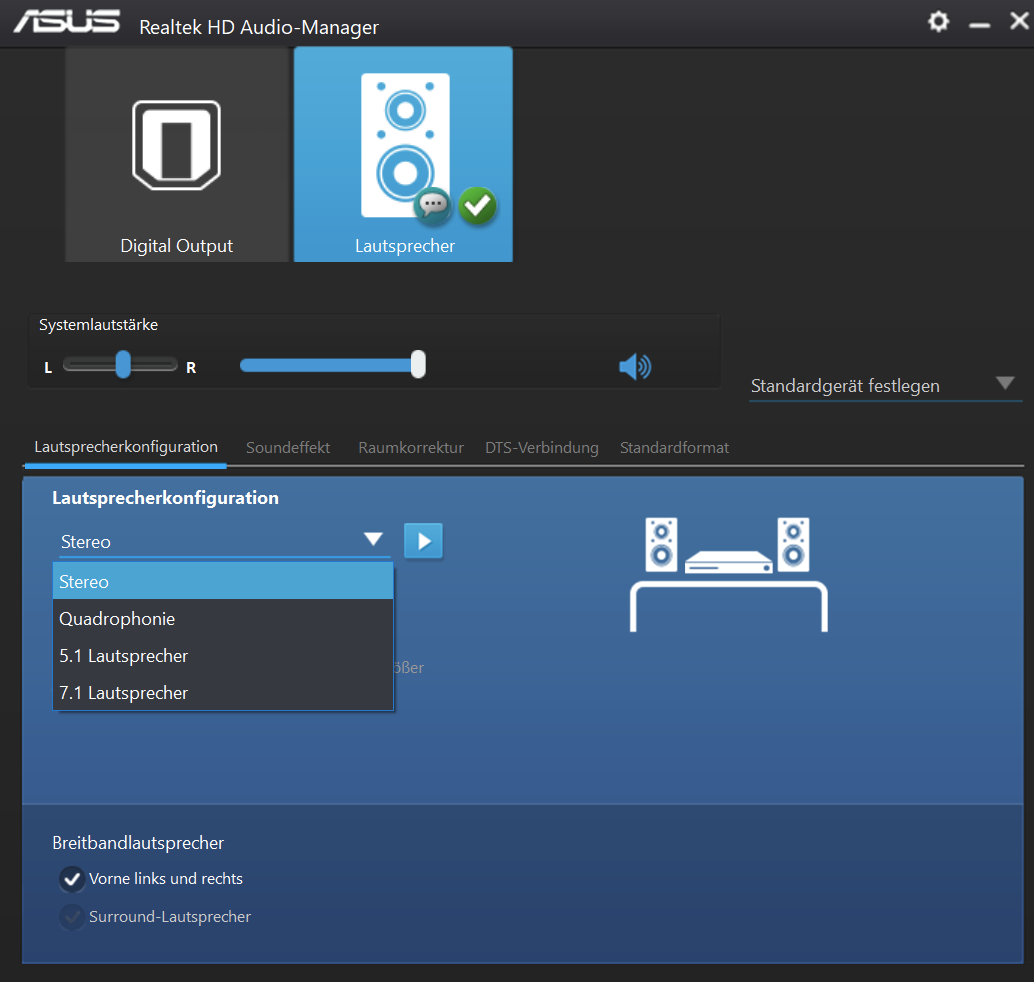Screen dimensions: 1034x982
Task: Click the chat bubble badge on Lautsprecher
Action: [433, 205]
